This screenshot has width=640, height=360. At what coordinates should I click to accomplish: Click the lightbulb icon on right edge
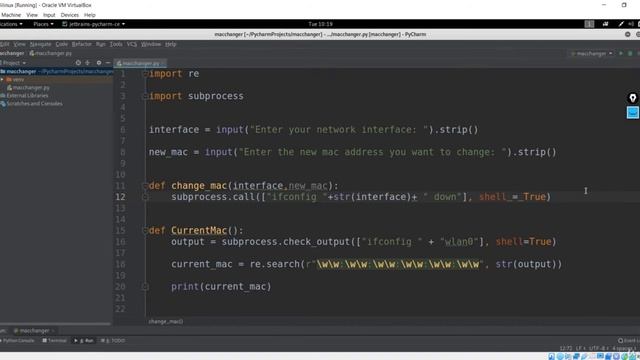633,98
